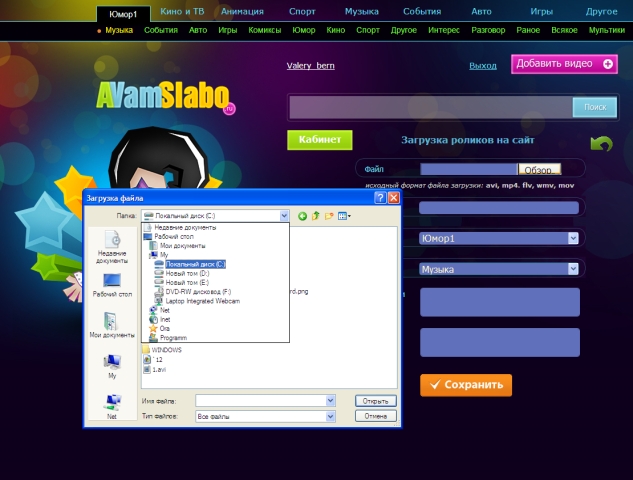Open the Юмор1 category dropdown

[573, 239]
